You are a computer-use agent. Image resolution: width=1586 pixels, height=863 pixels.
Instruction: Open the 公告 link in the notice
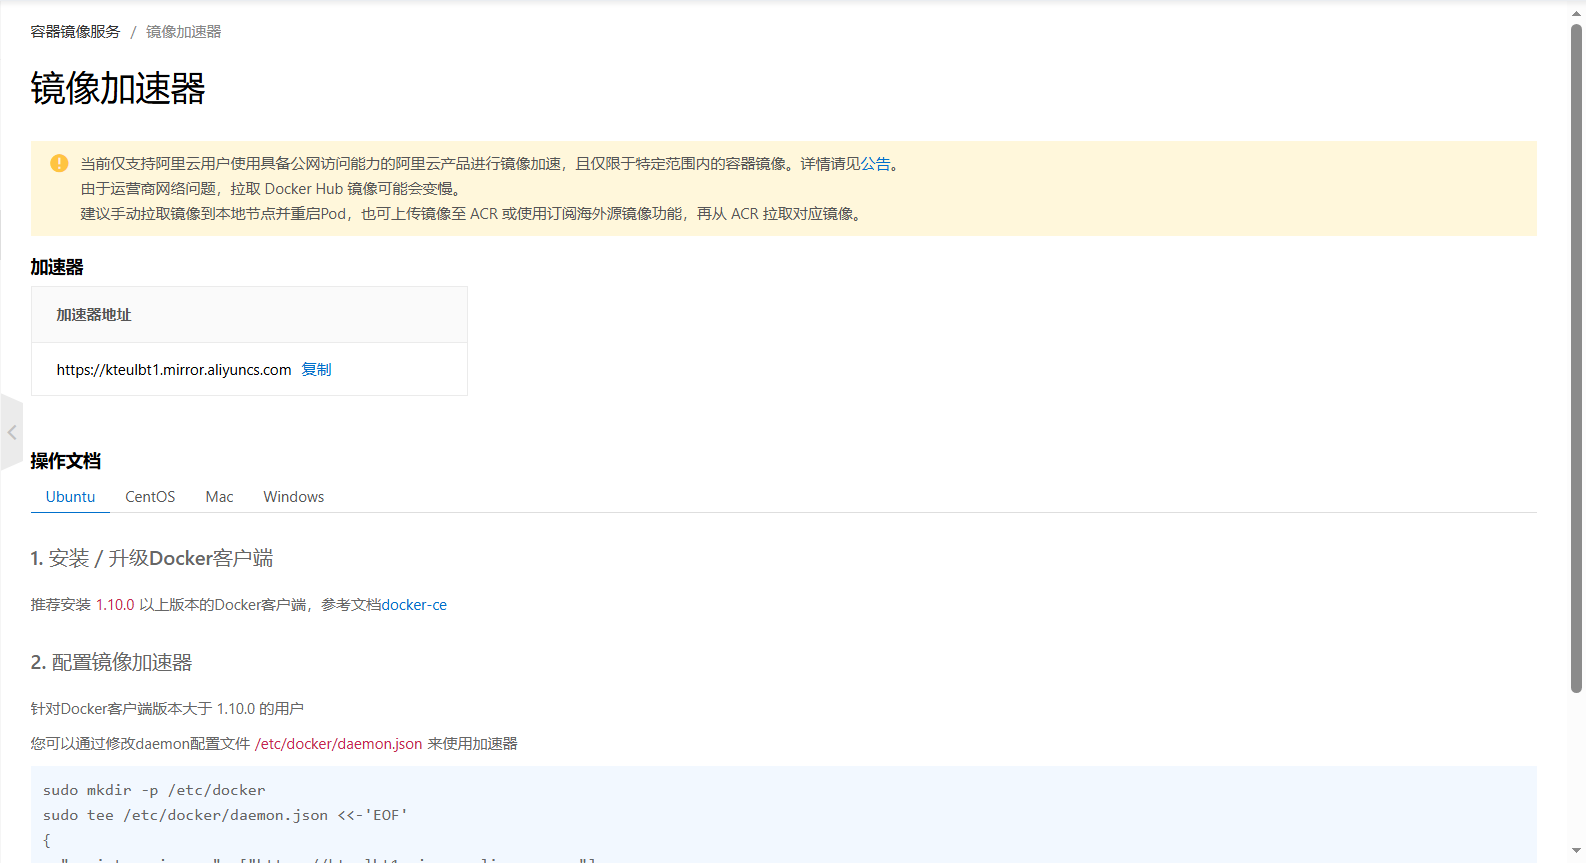point(876,164)
